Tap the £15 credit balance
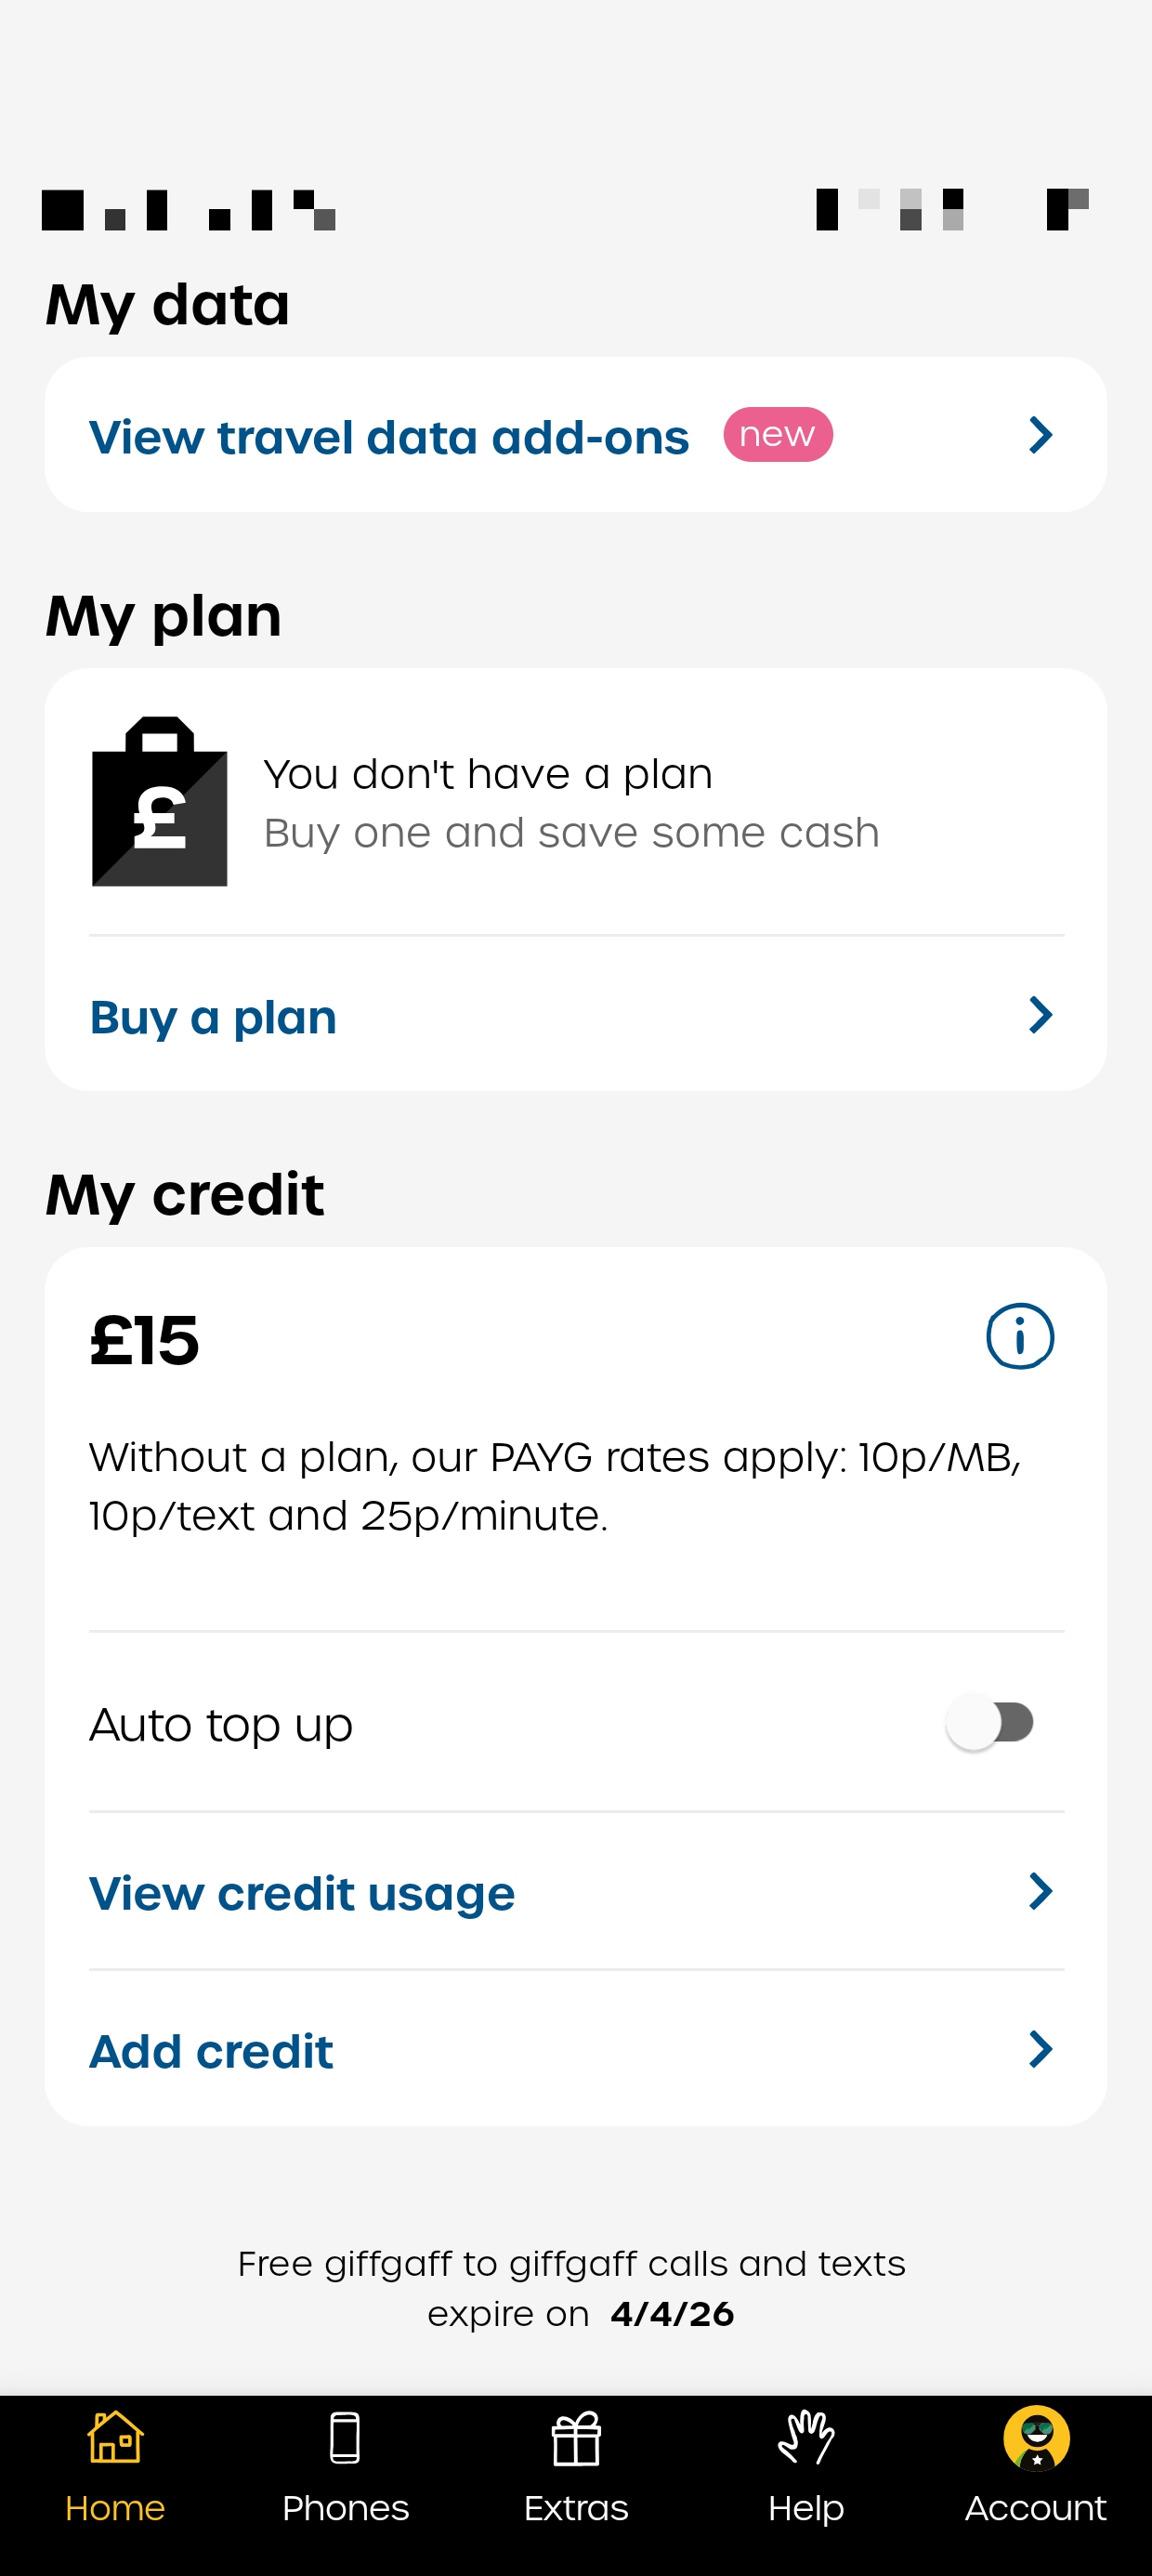1152x2576 pixels. (x=145, y=1340)
